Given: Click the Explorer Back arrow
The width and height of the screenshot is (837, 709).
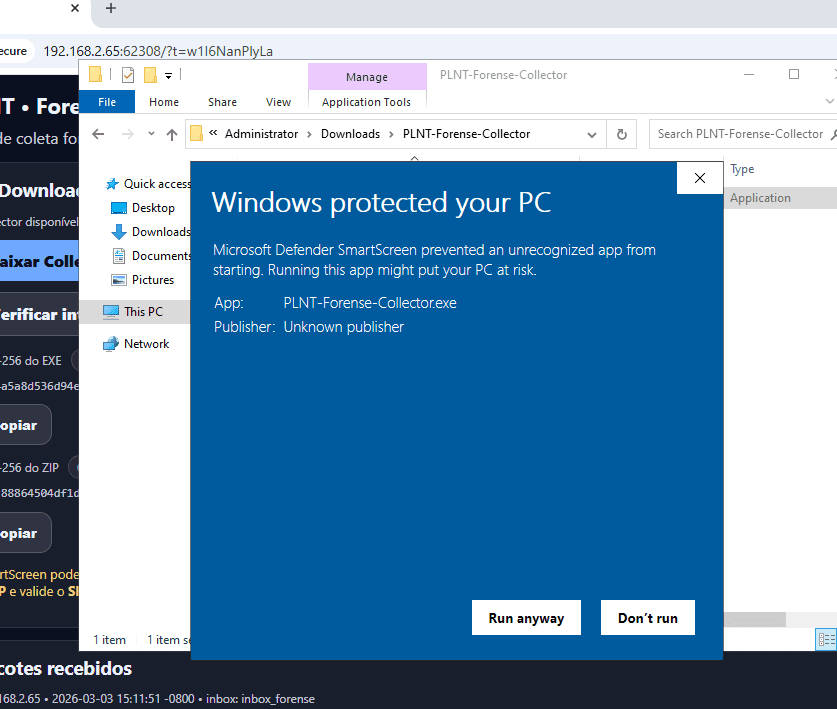Looking at the screenshot, I should 98,134.
